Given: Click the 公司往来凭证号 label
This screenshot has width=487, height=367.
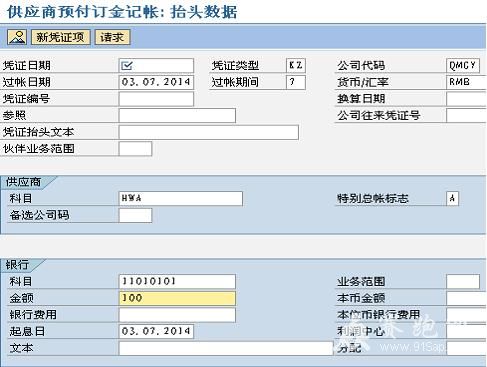Looking at the screenshot, I should coord(379,115).
